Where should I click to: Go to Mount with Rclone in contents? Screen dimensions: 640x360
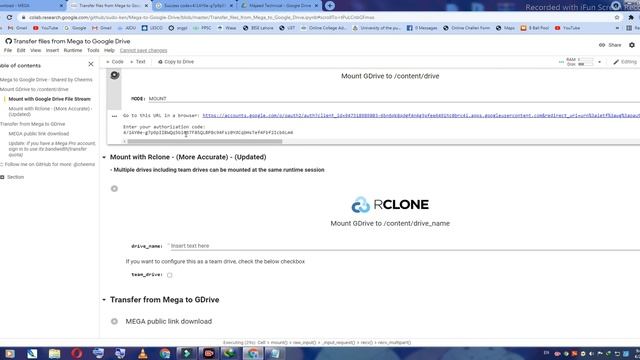pyautogui.click(x=50, y=111)
